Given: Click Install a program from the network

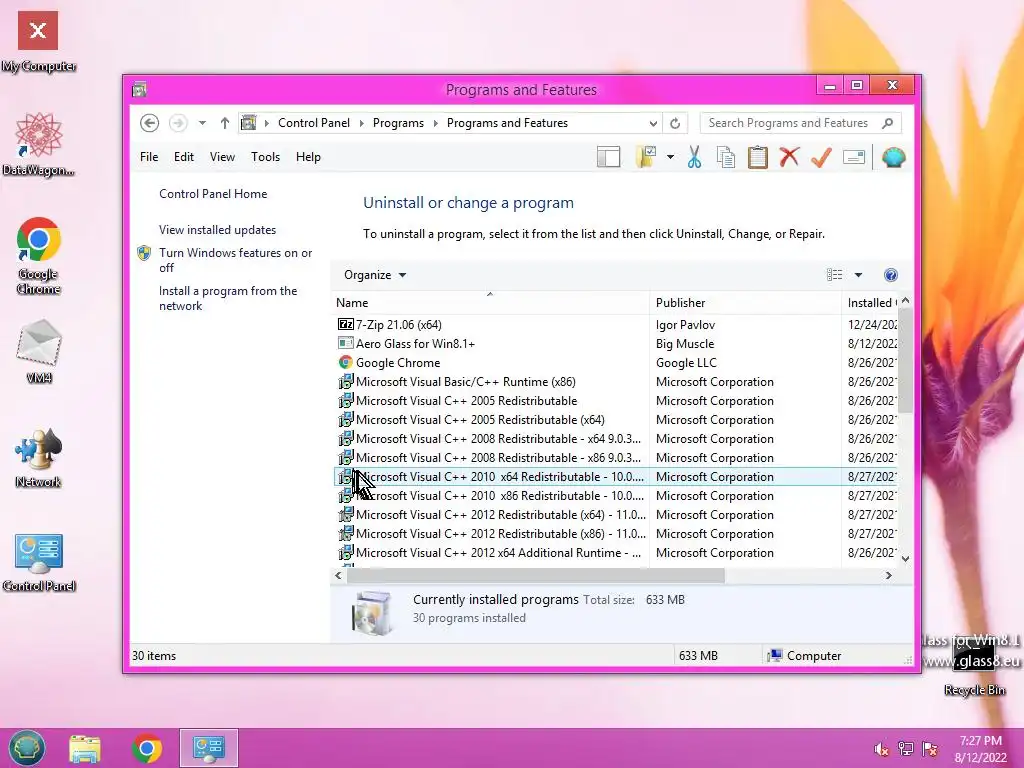Looking at the screenshot, I should tap(227, 298).
